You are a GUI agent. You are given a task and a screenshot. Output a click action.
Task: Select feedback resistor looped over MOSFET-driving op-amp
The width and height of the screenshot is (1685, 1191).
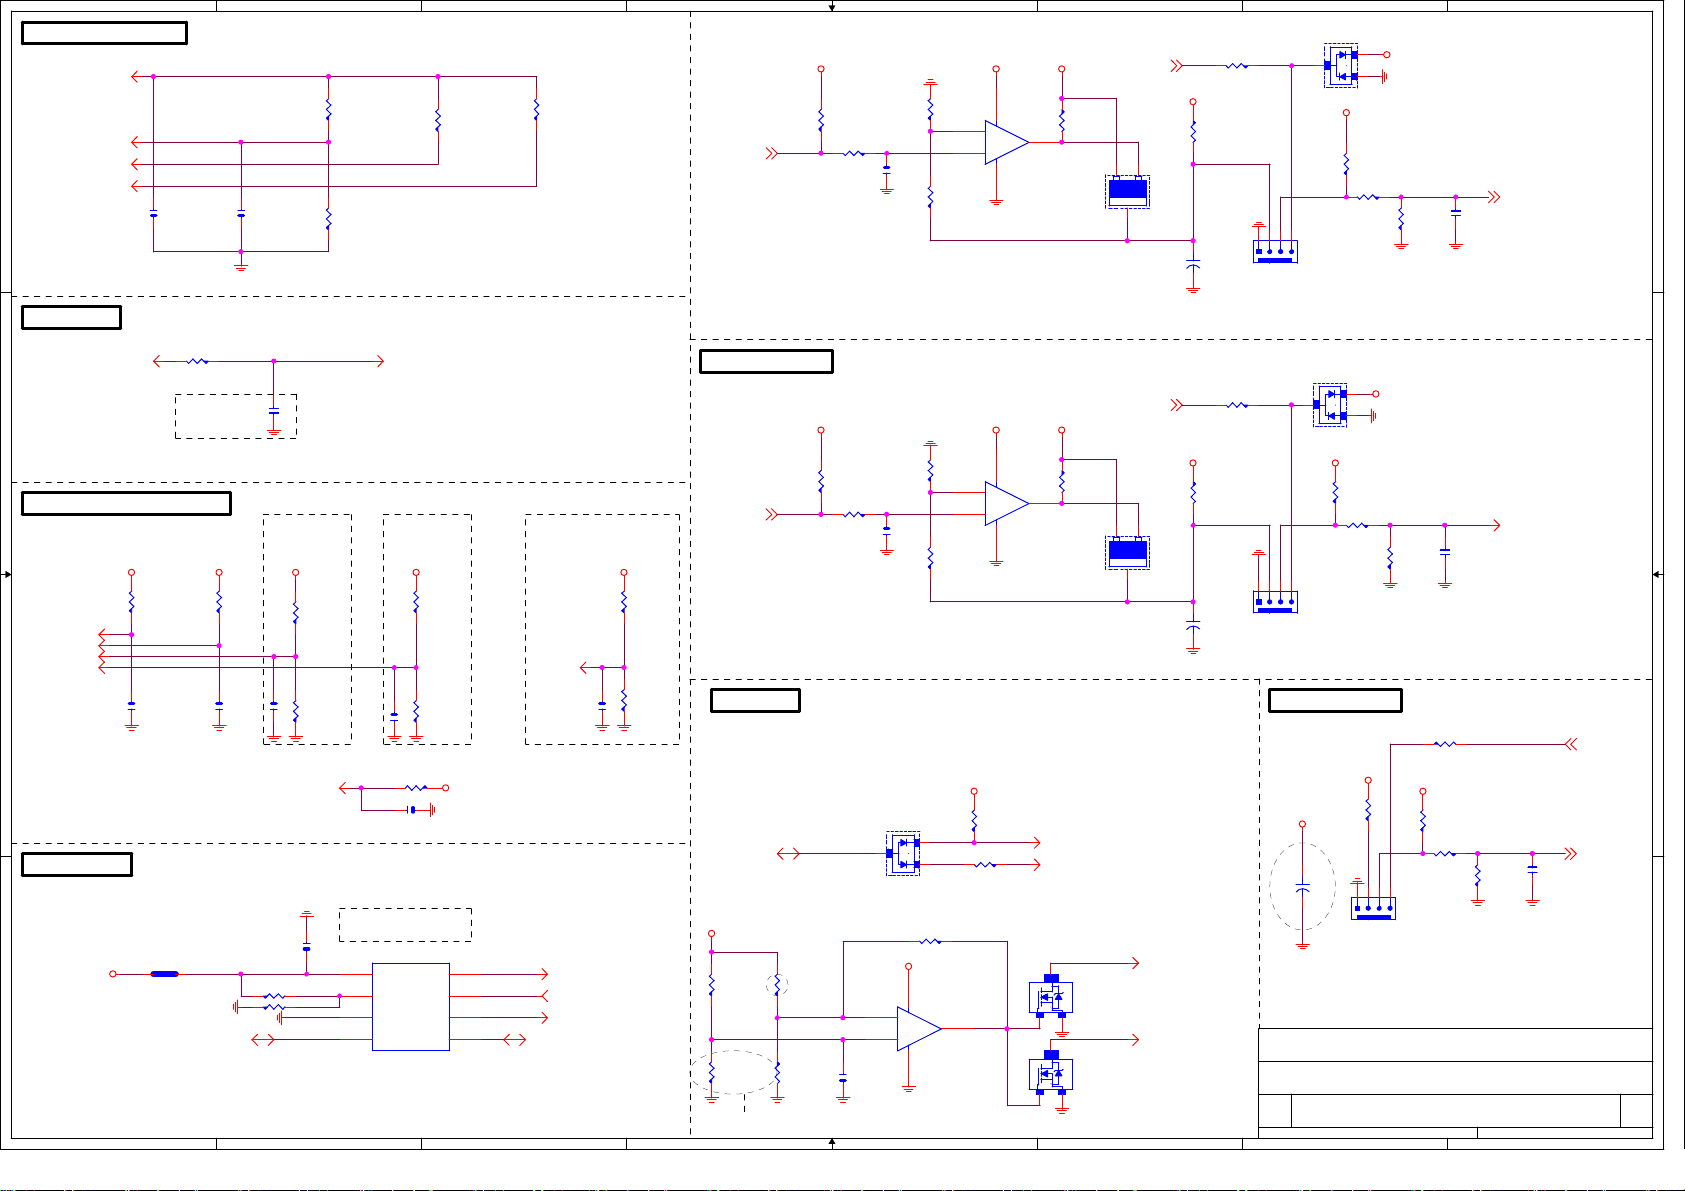point(930,941)
